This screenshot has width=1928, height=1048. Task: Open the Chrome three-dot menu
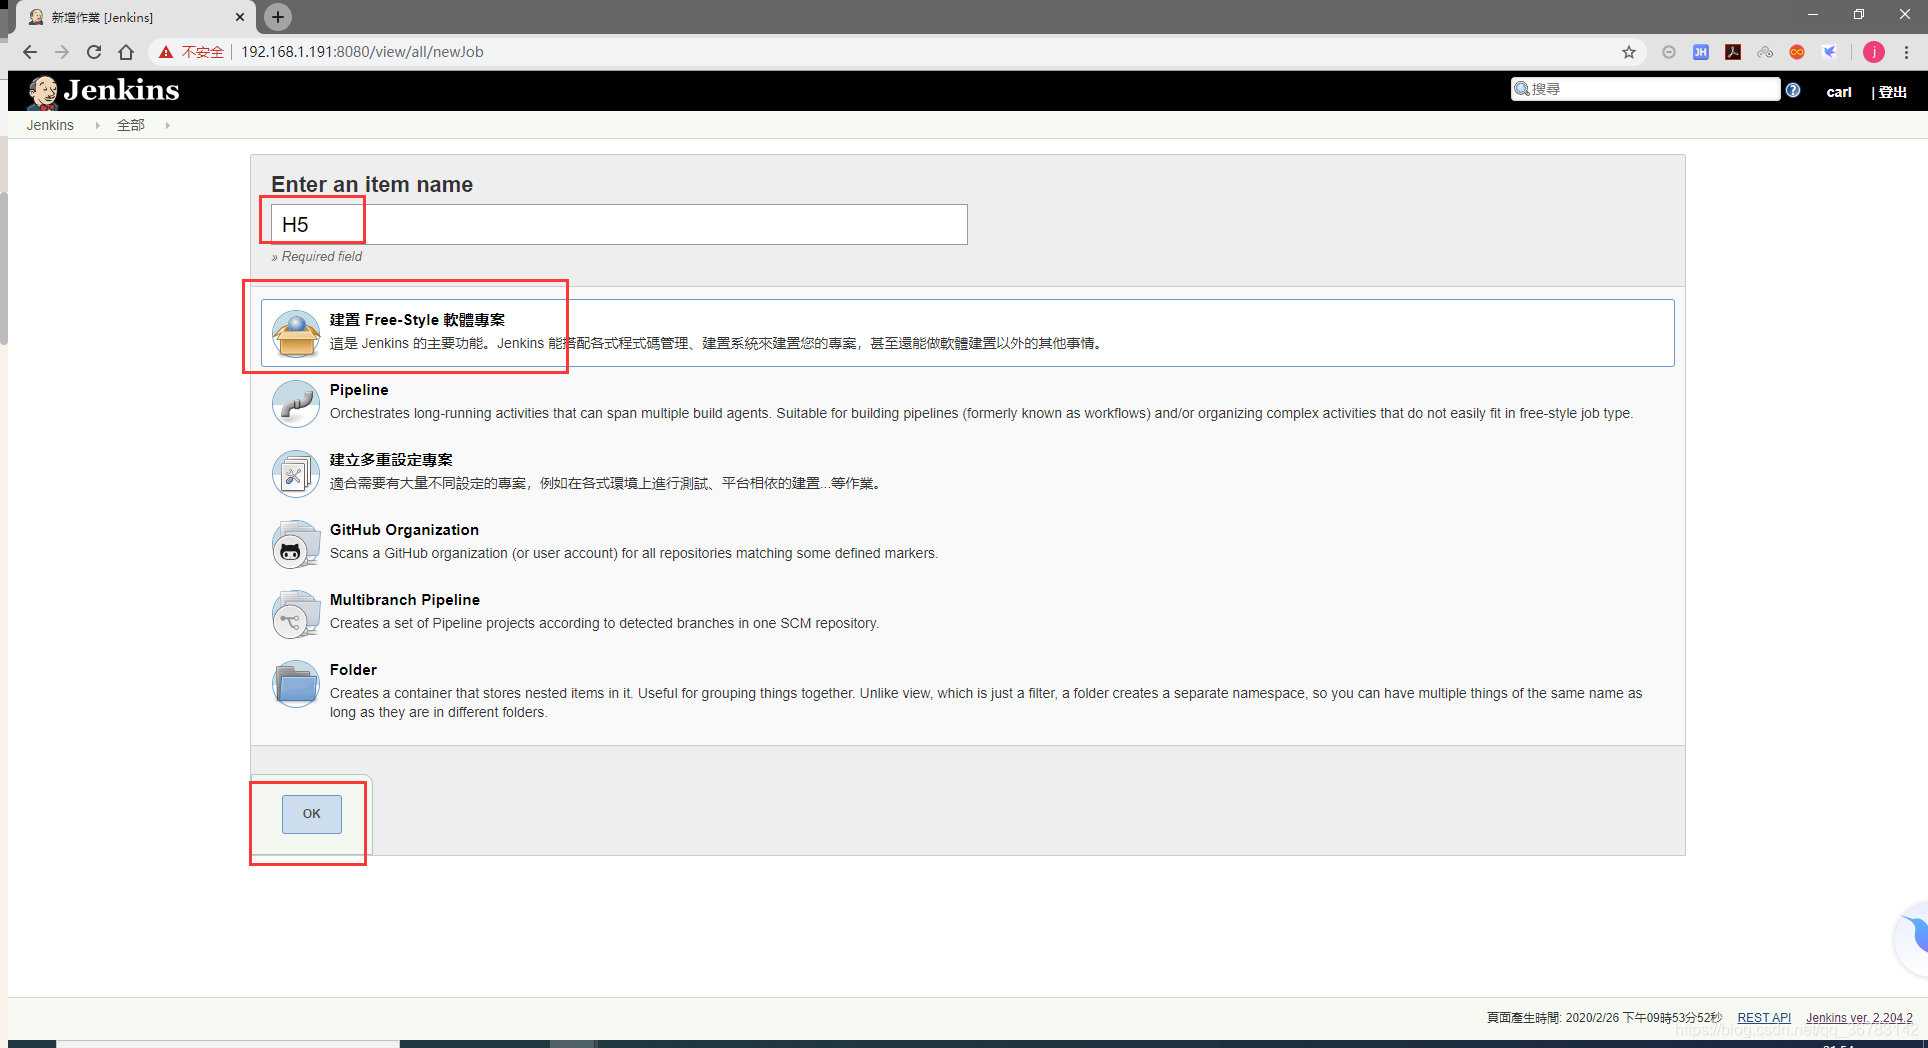click(1907, 52)
